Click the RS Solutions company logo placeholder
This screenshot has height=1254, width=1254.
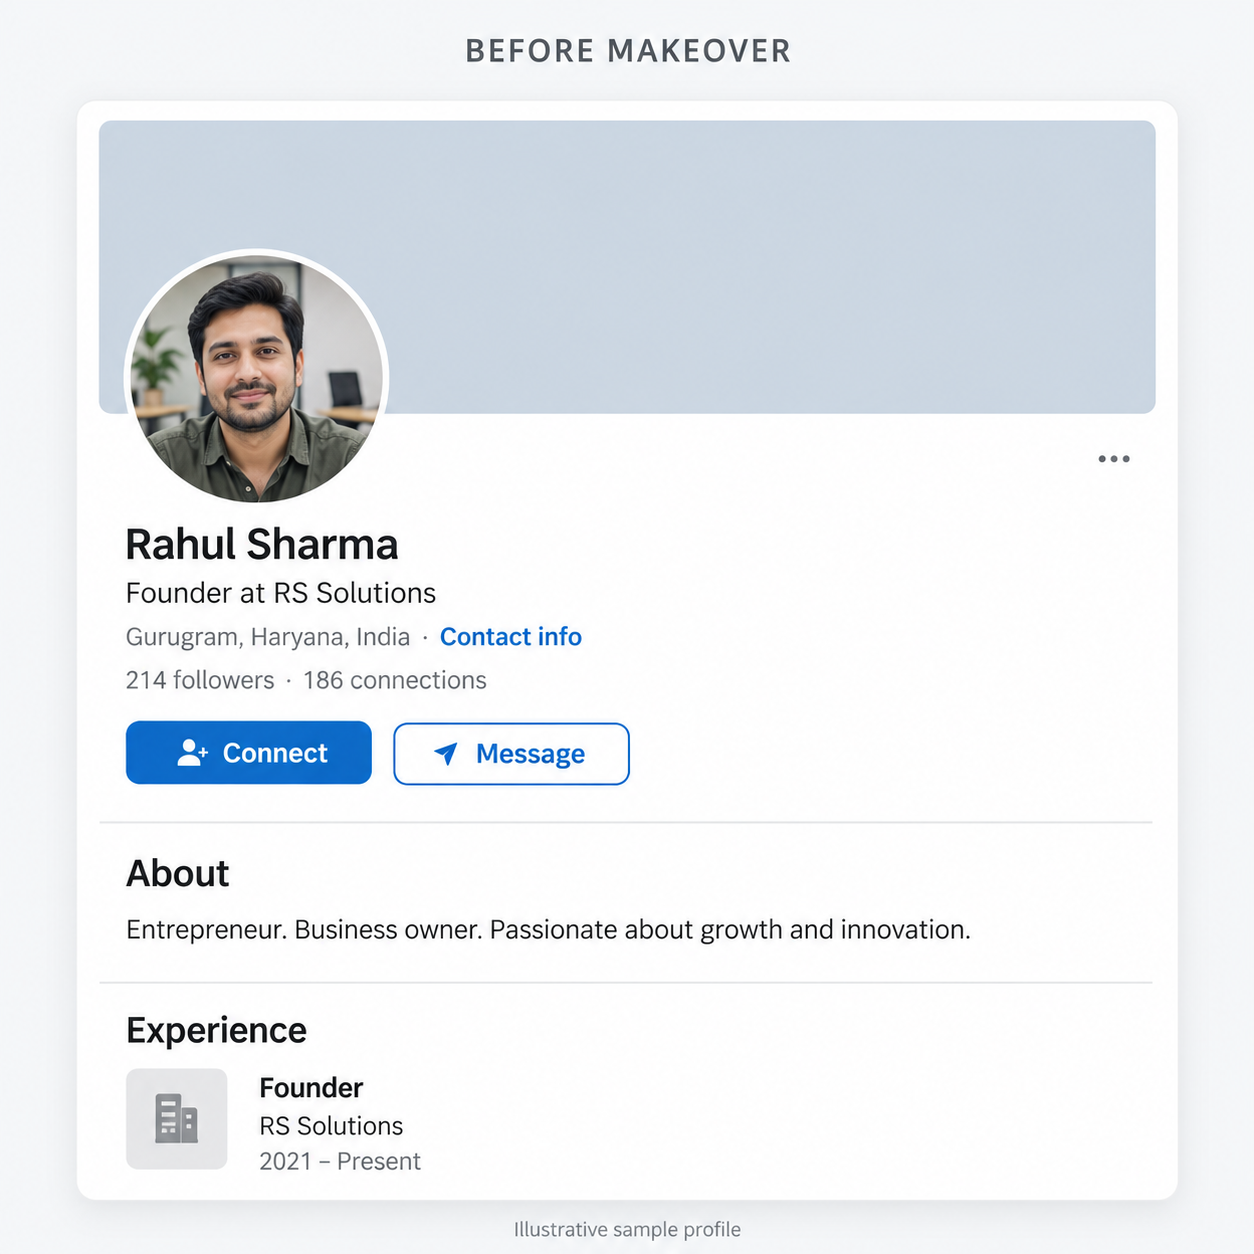177,1119
